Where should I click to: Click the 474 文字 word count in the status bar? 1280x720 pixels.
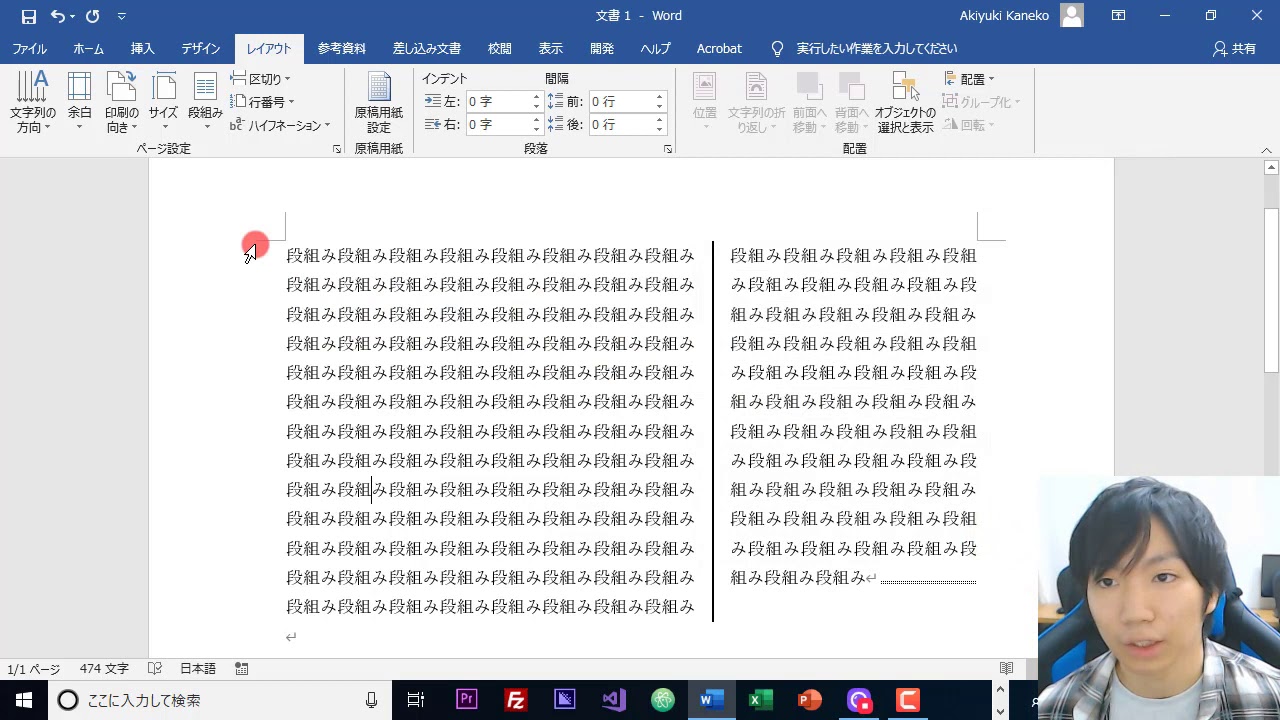104,669
